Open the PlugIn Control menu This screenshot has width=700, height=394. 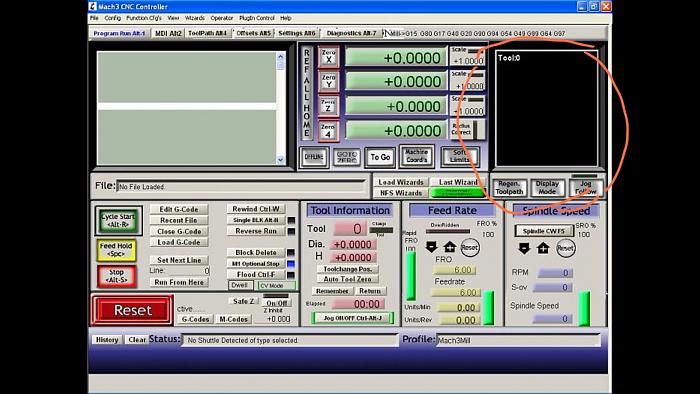pos(257,18)
